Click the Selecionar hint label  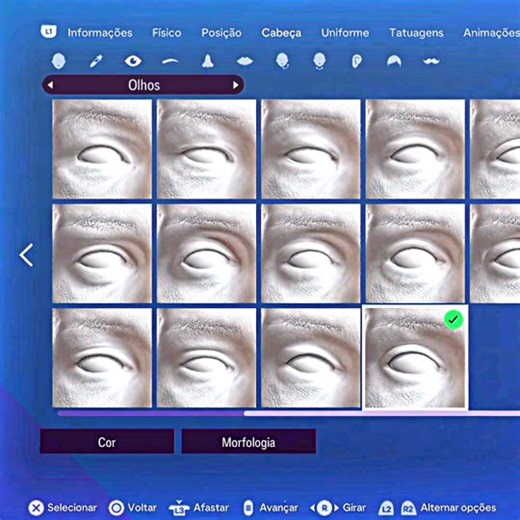pos(72,508)
